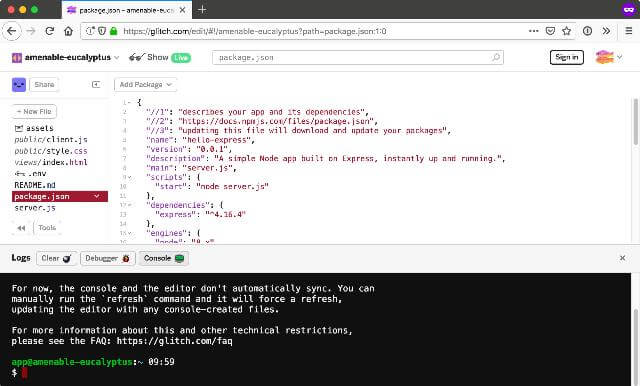Image resolution: width=640 pixels, height=386 pixels.
Task: Open the tracking protection shield icon
Action: [102, 31]
